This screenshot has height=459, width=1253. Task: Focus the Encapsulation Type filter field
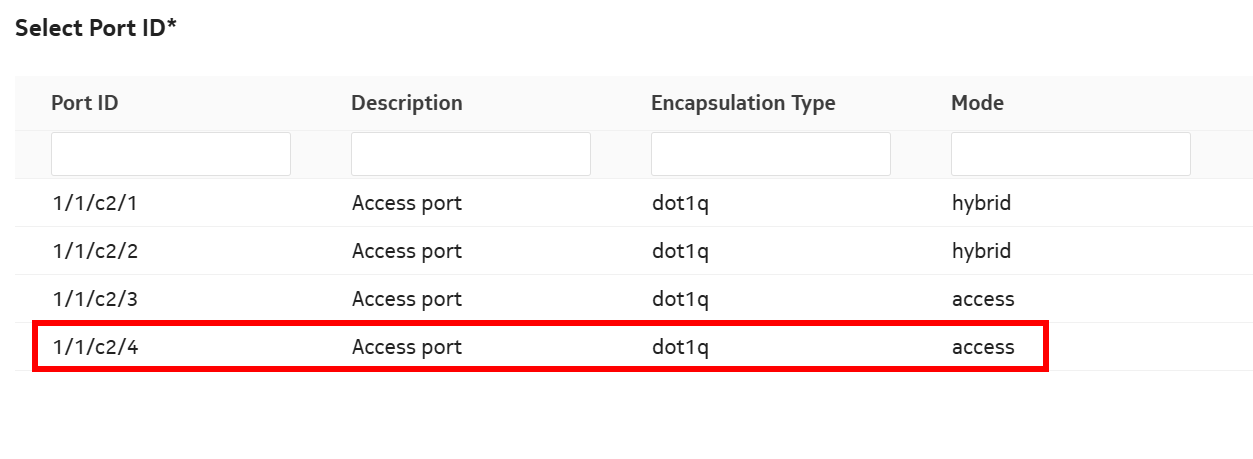771,155
